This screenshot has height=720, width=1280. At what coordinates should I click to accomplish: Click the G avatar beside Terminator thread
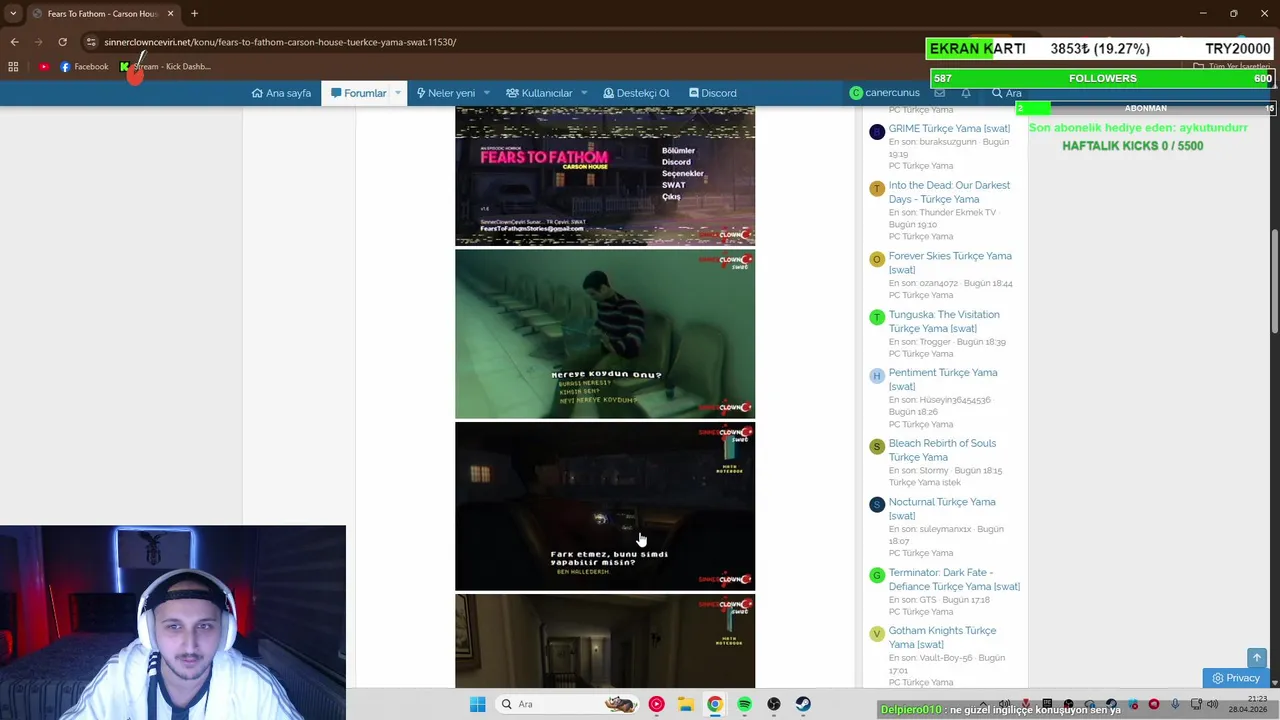coord(877,576)
